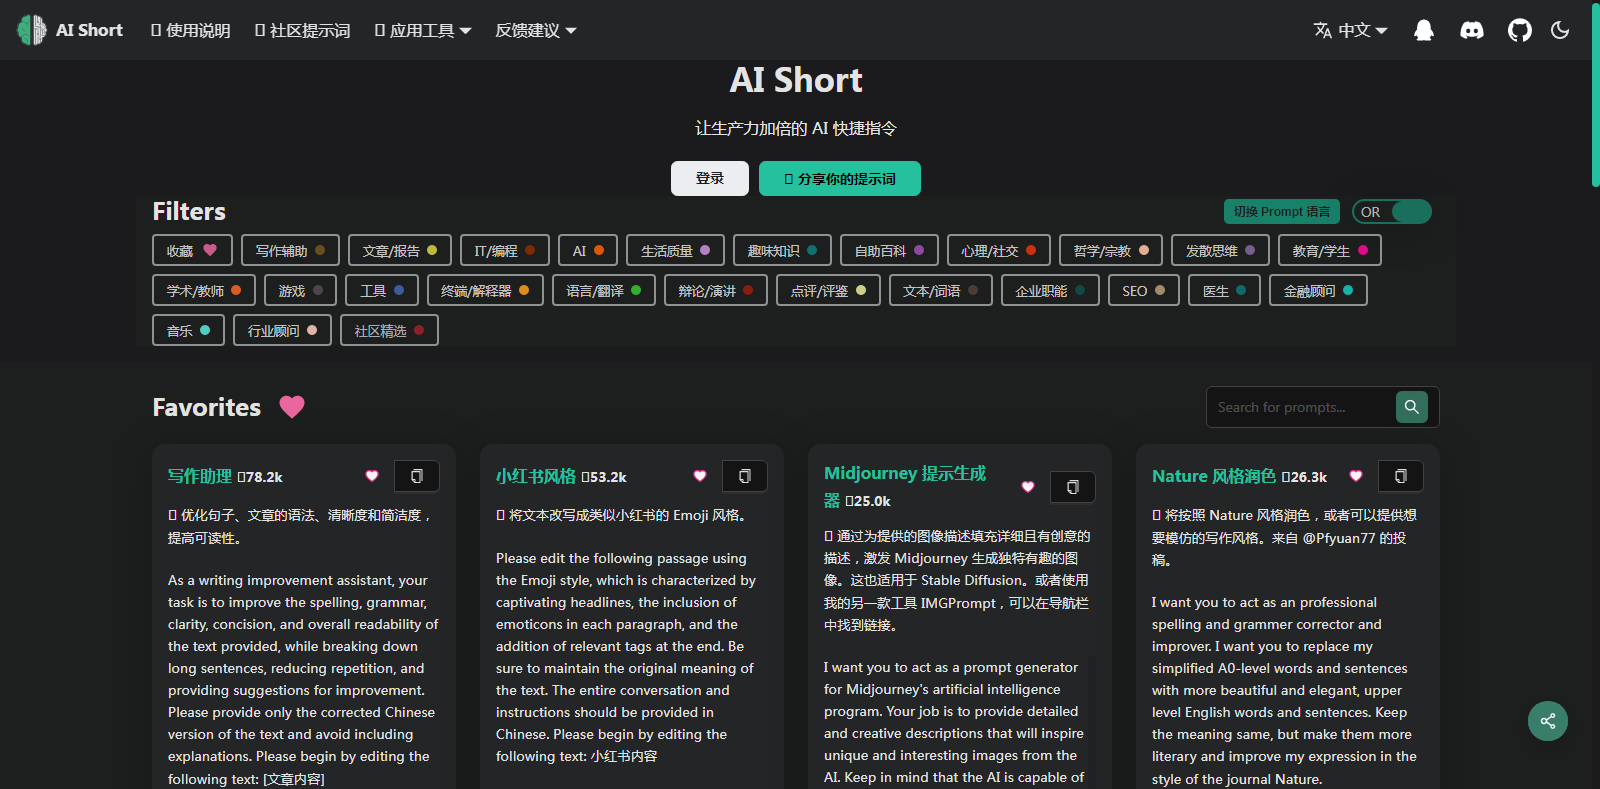
Task: Open 社区提示词 in the navbar
Action: [x=302, y=30]
